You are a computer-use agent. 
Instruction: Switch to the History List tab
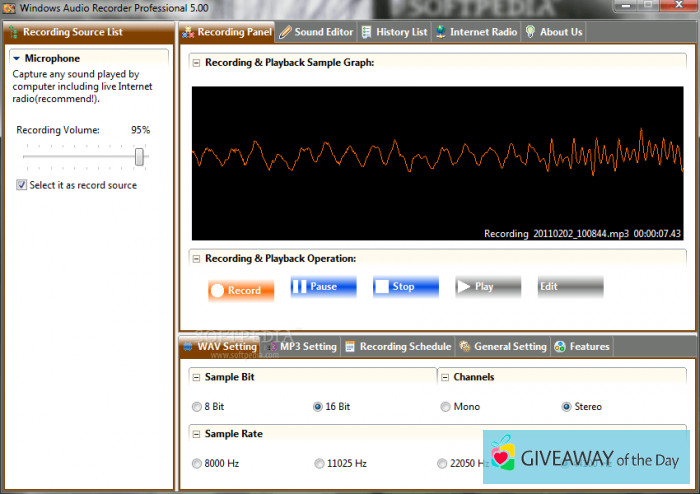[394, 32]
